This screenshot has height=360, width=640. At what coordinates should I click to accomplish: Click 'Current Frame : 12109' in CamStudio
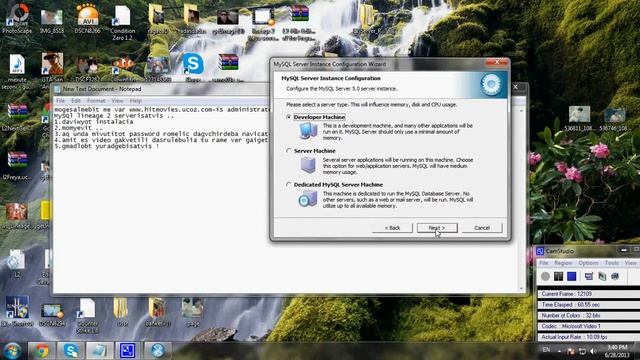[567, 294]
